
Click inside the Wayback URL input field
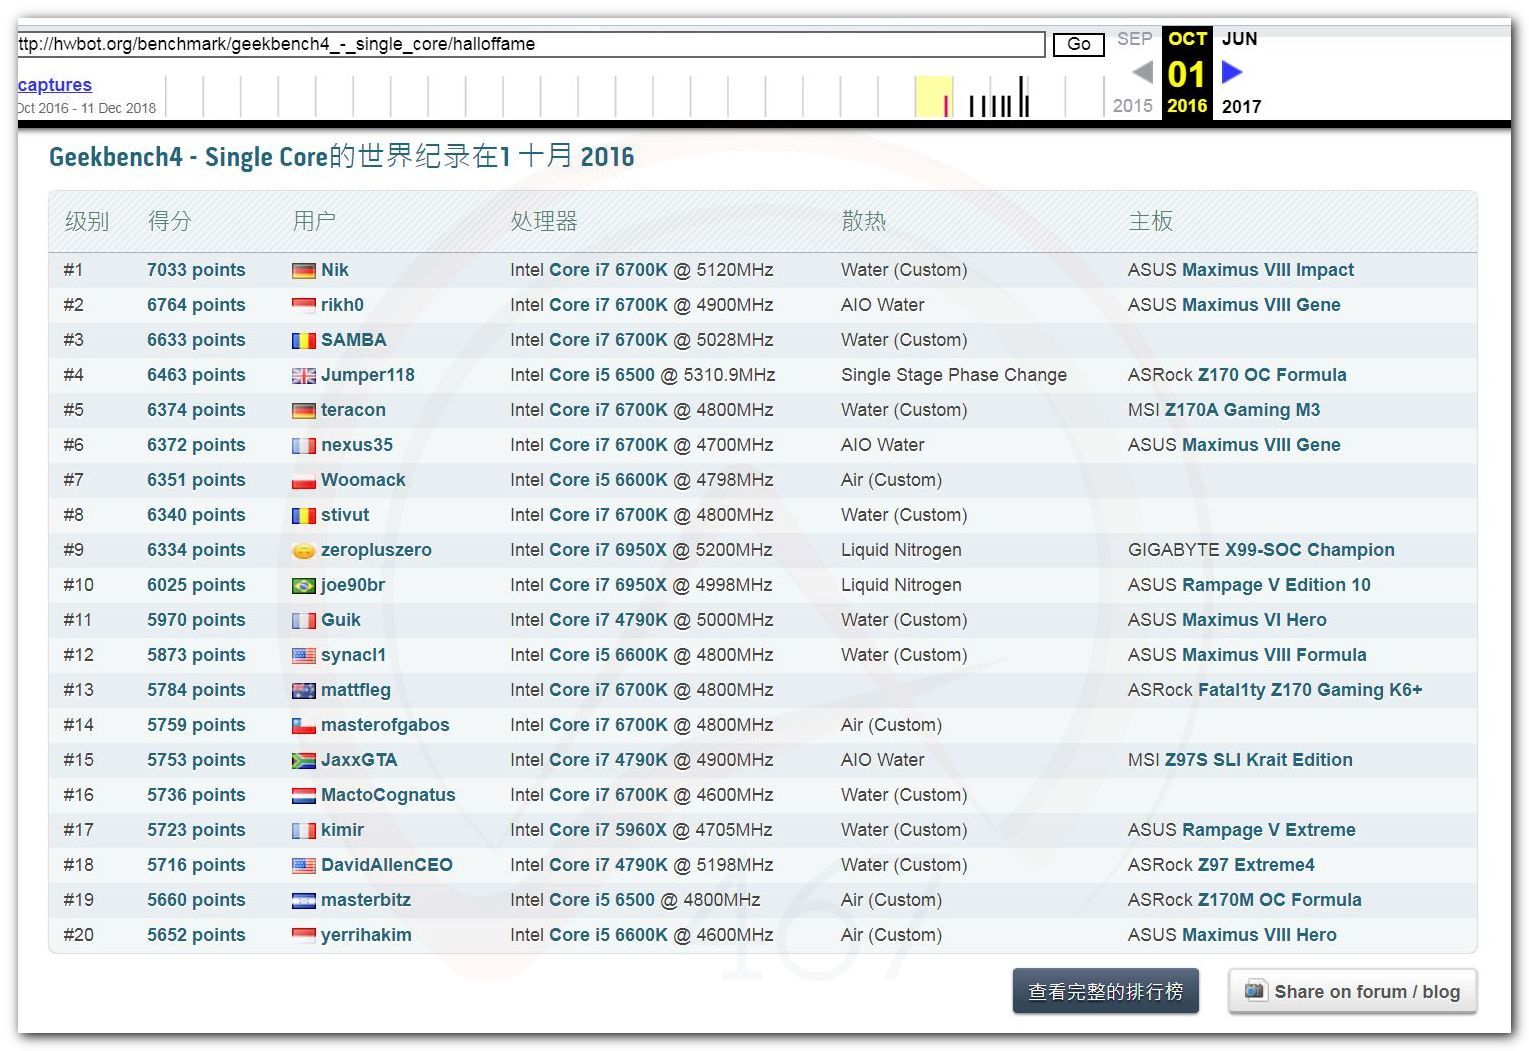[x=530, y=44]
